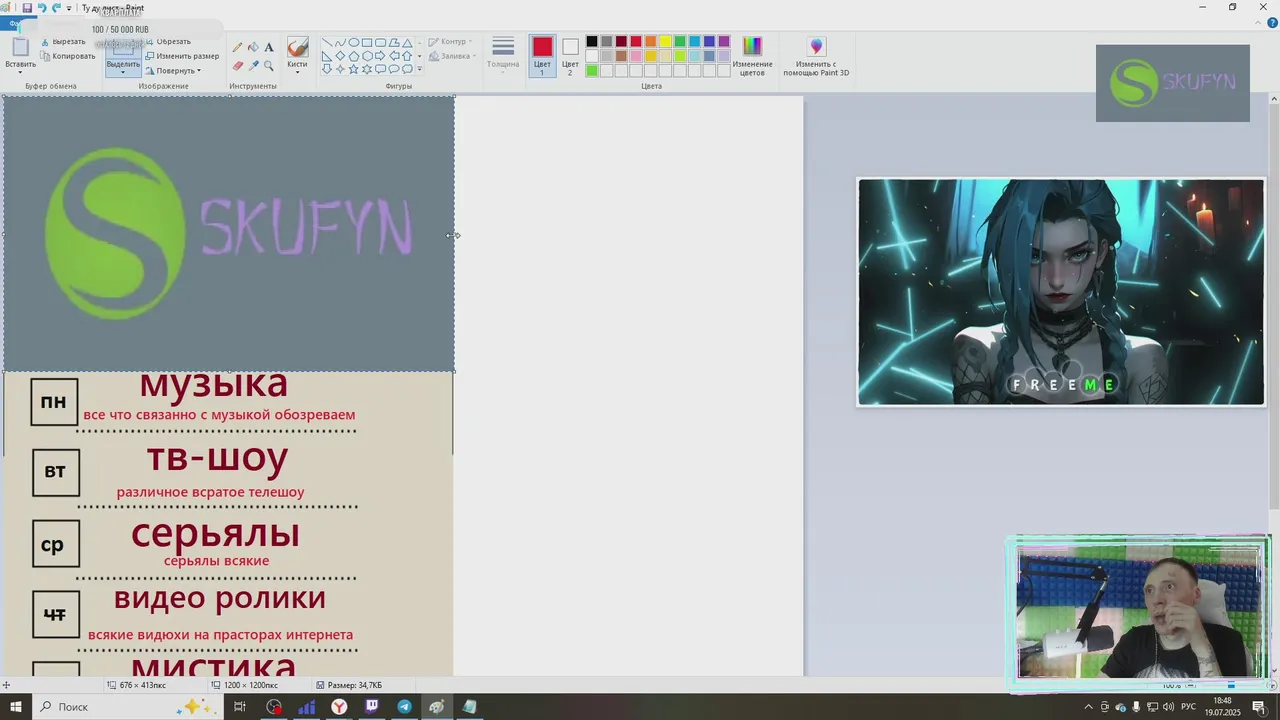Click file size 'Размер: 34,7КБ' in status bar
1280x720 pixels.
[x=349, y=685]
